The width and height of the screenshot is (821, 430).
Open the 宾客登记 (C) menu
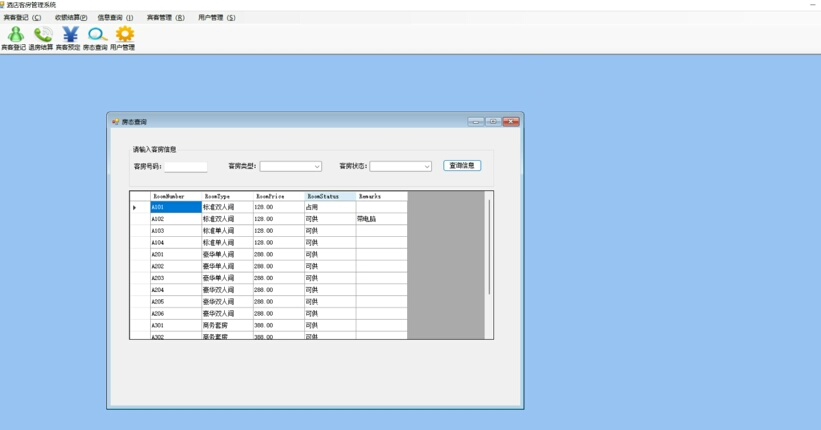coord(23,18)
